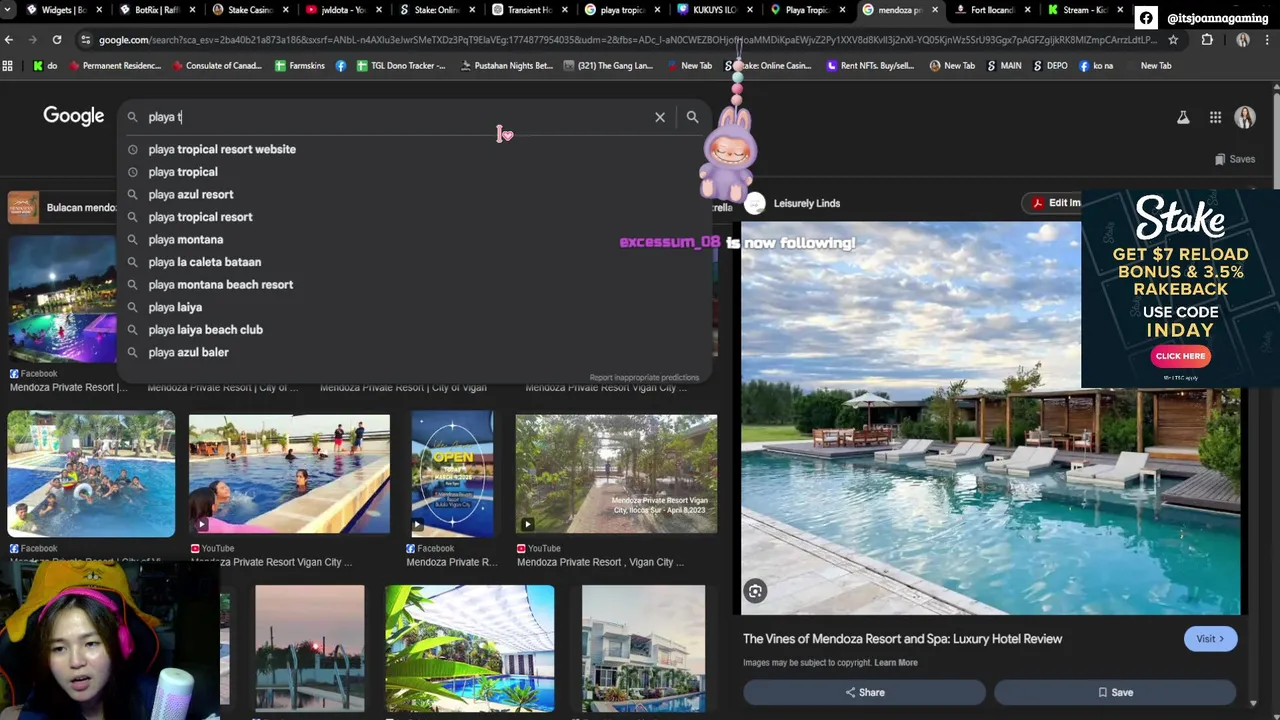Open 'Mendoza Private Resort , Vigan City' garden video
This screenshot has width=1280, height=720.
616,474
